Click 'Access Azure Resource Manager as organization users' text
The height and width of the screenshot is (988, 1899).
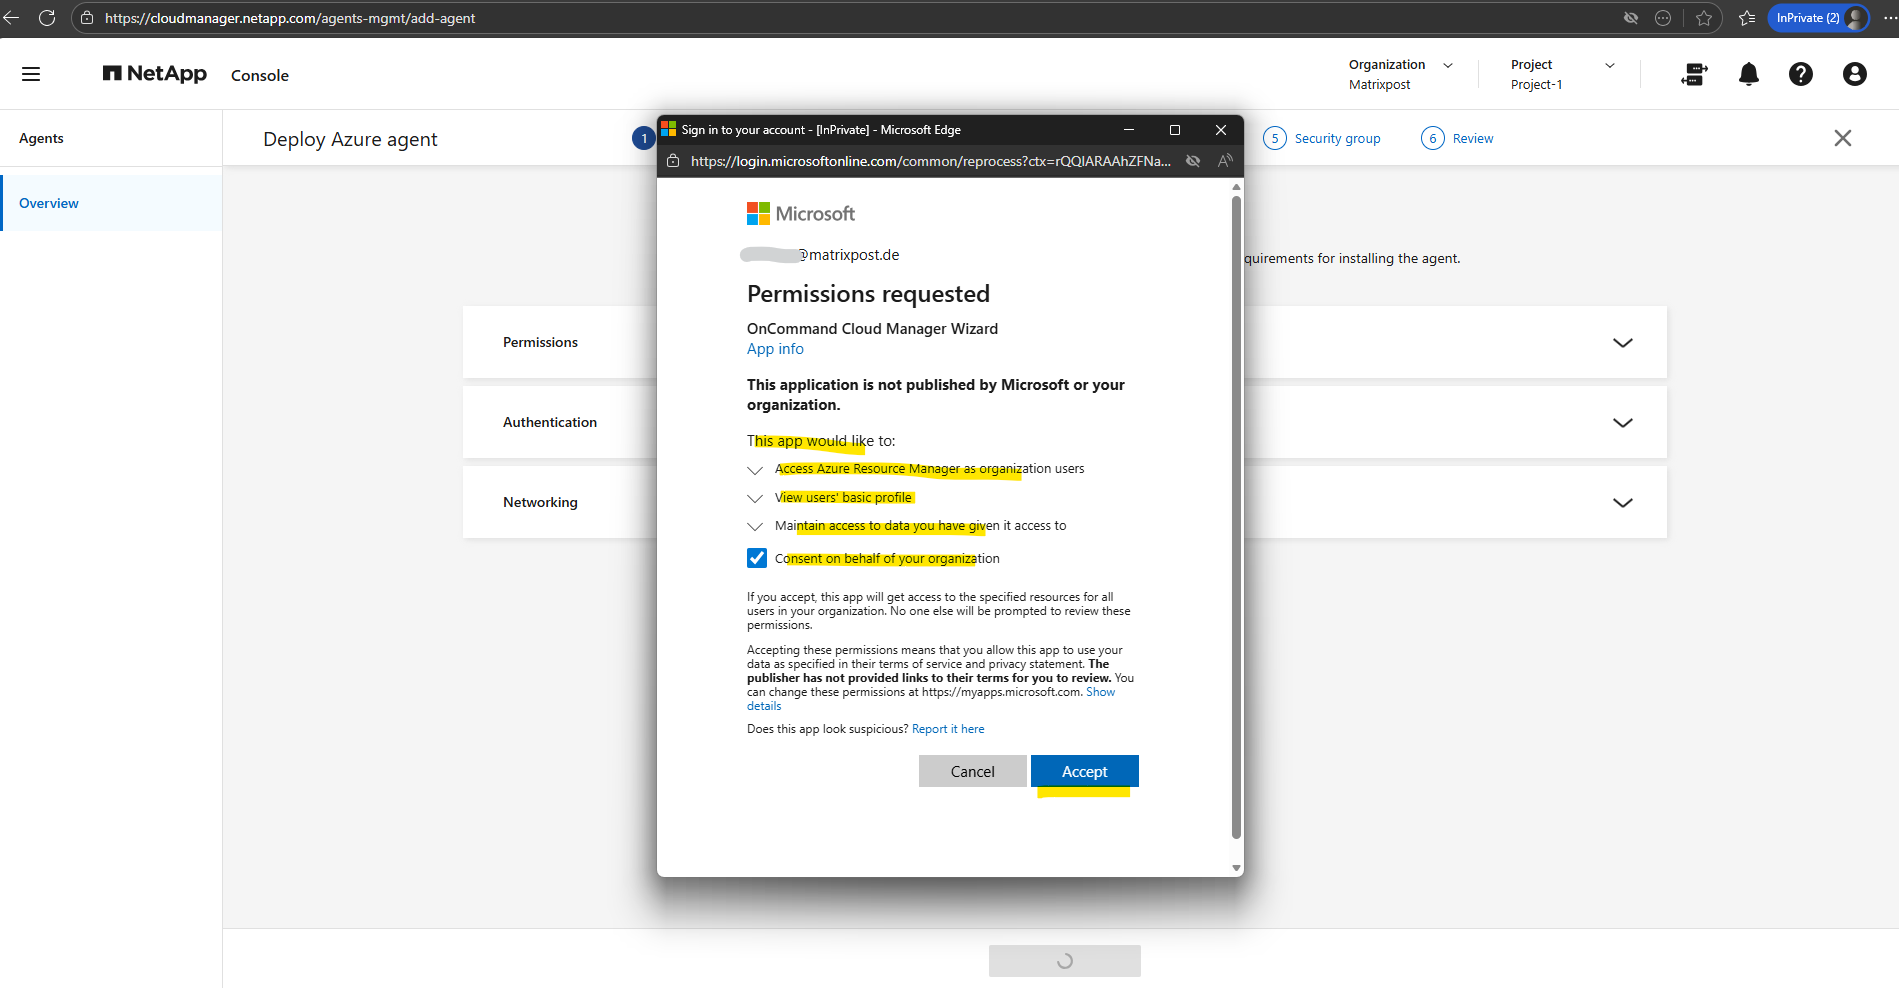point(929,469)
